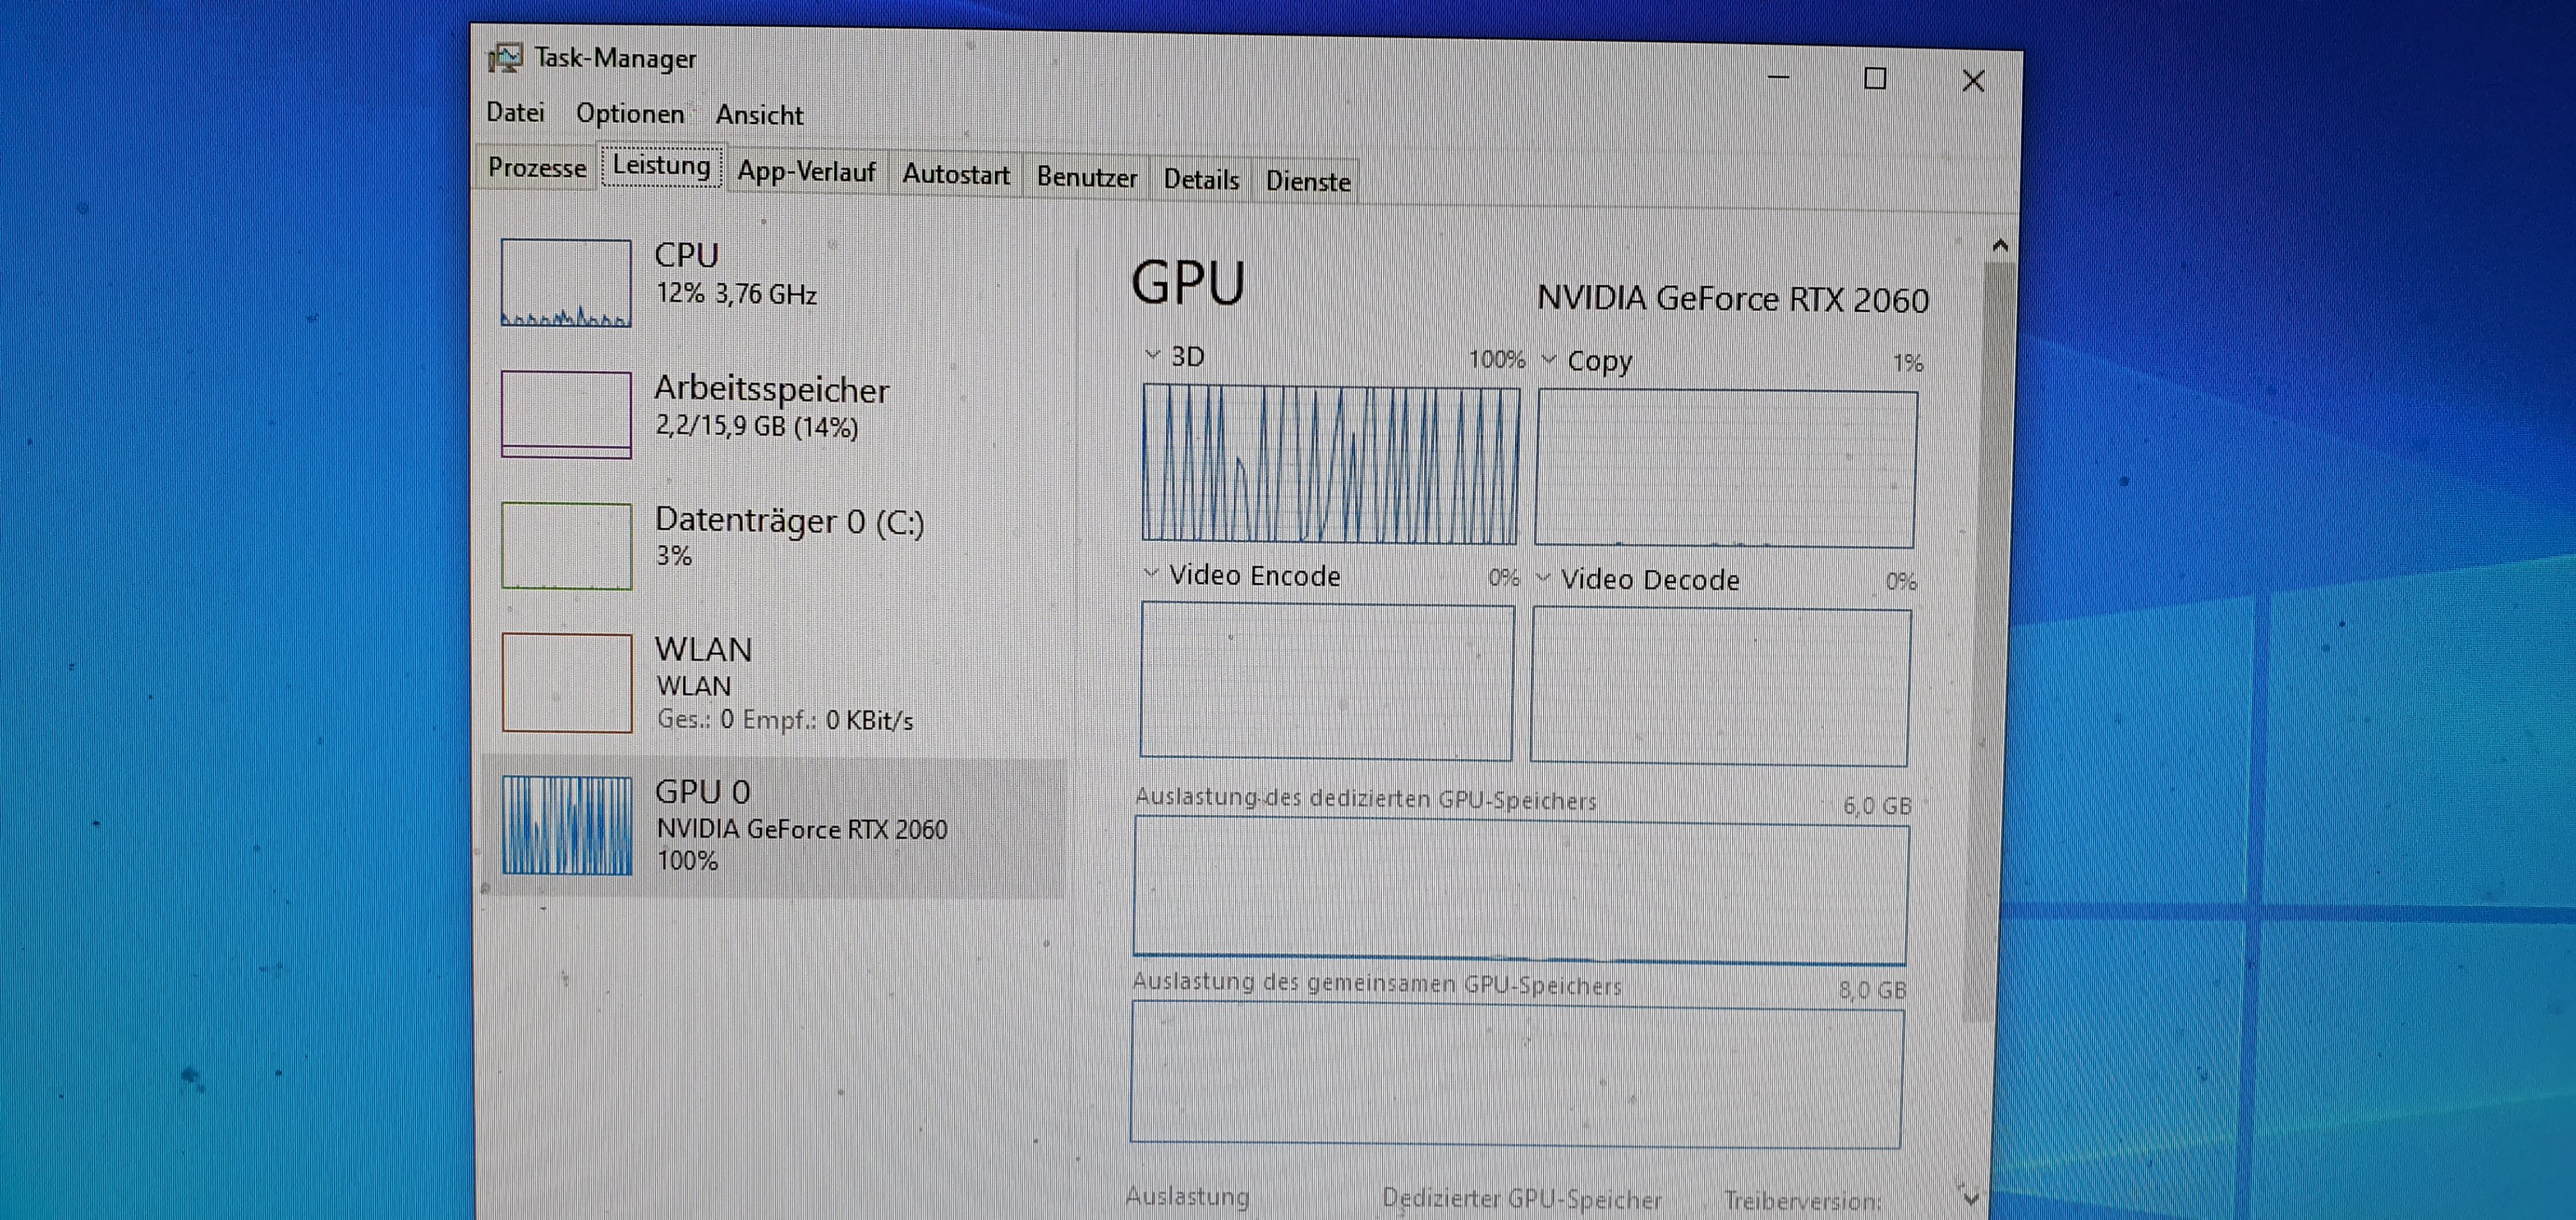This screenshot has width=2576, height=1220.
Task: Switch to the App-Verlauf tab
Action: 806,172
